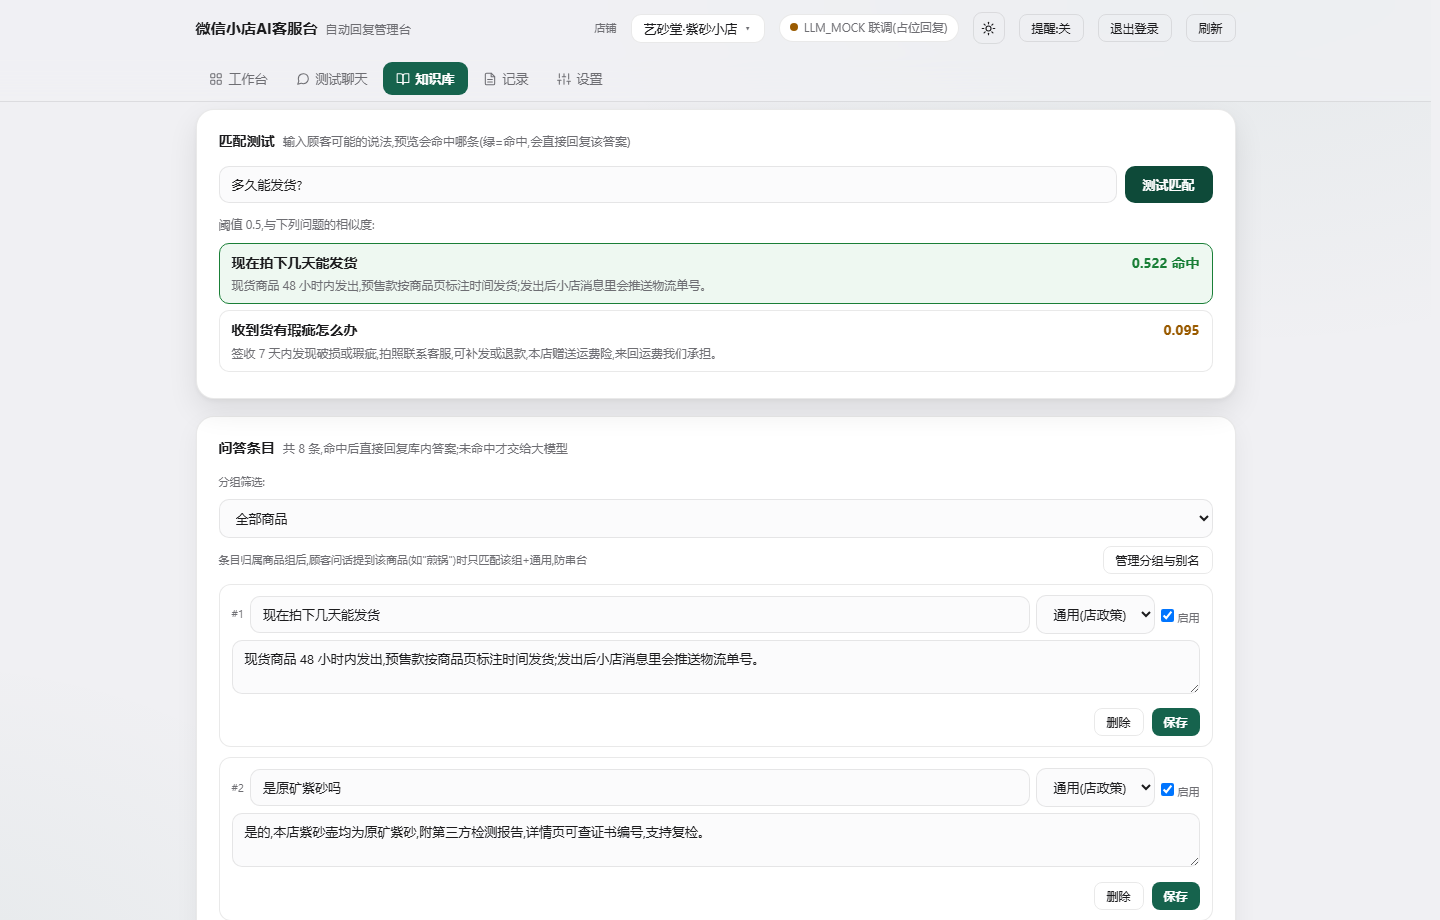Edit the question field 现在拍下几天能发货 in entry #1

[639, 615]
